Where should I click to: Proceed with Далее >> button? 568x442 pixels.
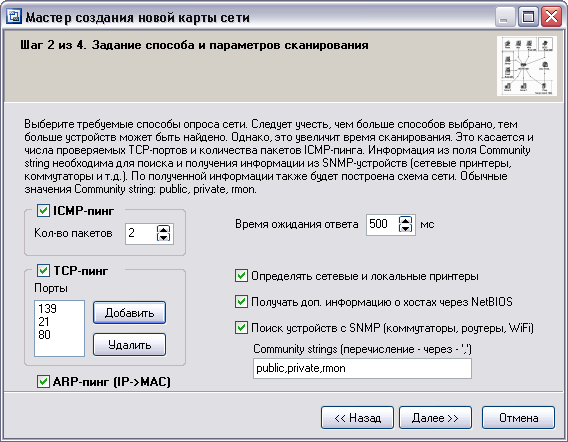pos(435,418)
